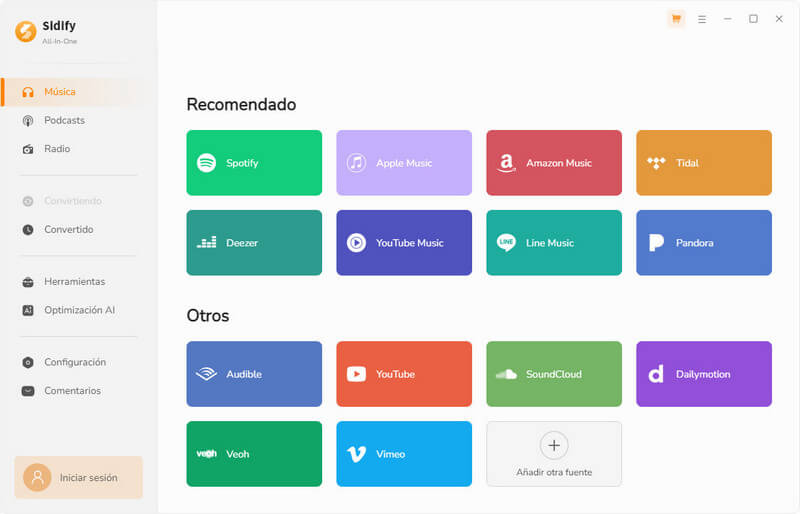
Task: Click the Sidify logo icon
Action: pyautogui.click(x=26, y=31)
